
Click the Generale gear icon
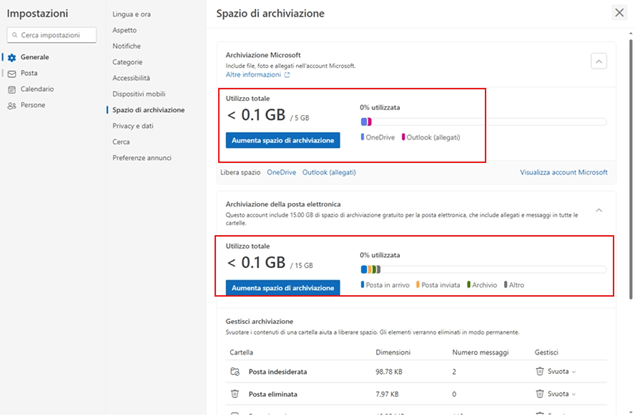(12, 58)
